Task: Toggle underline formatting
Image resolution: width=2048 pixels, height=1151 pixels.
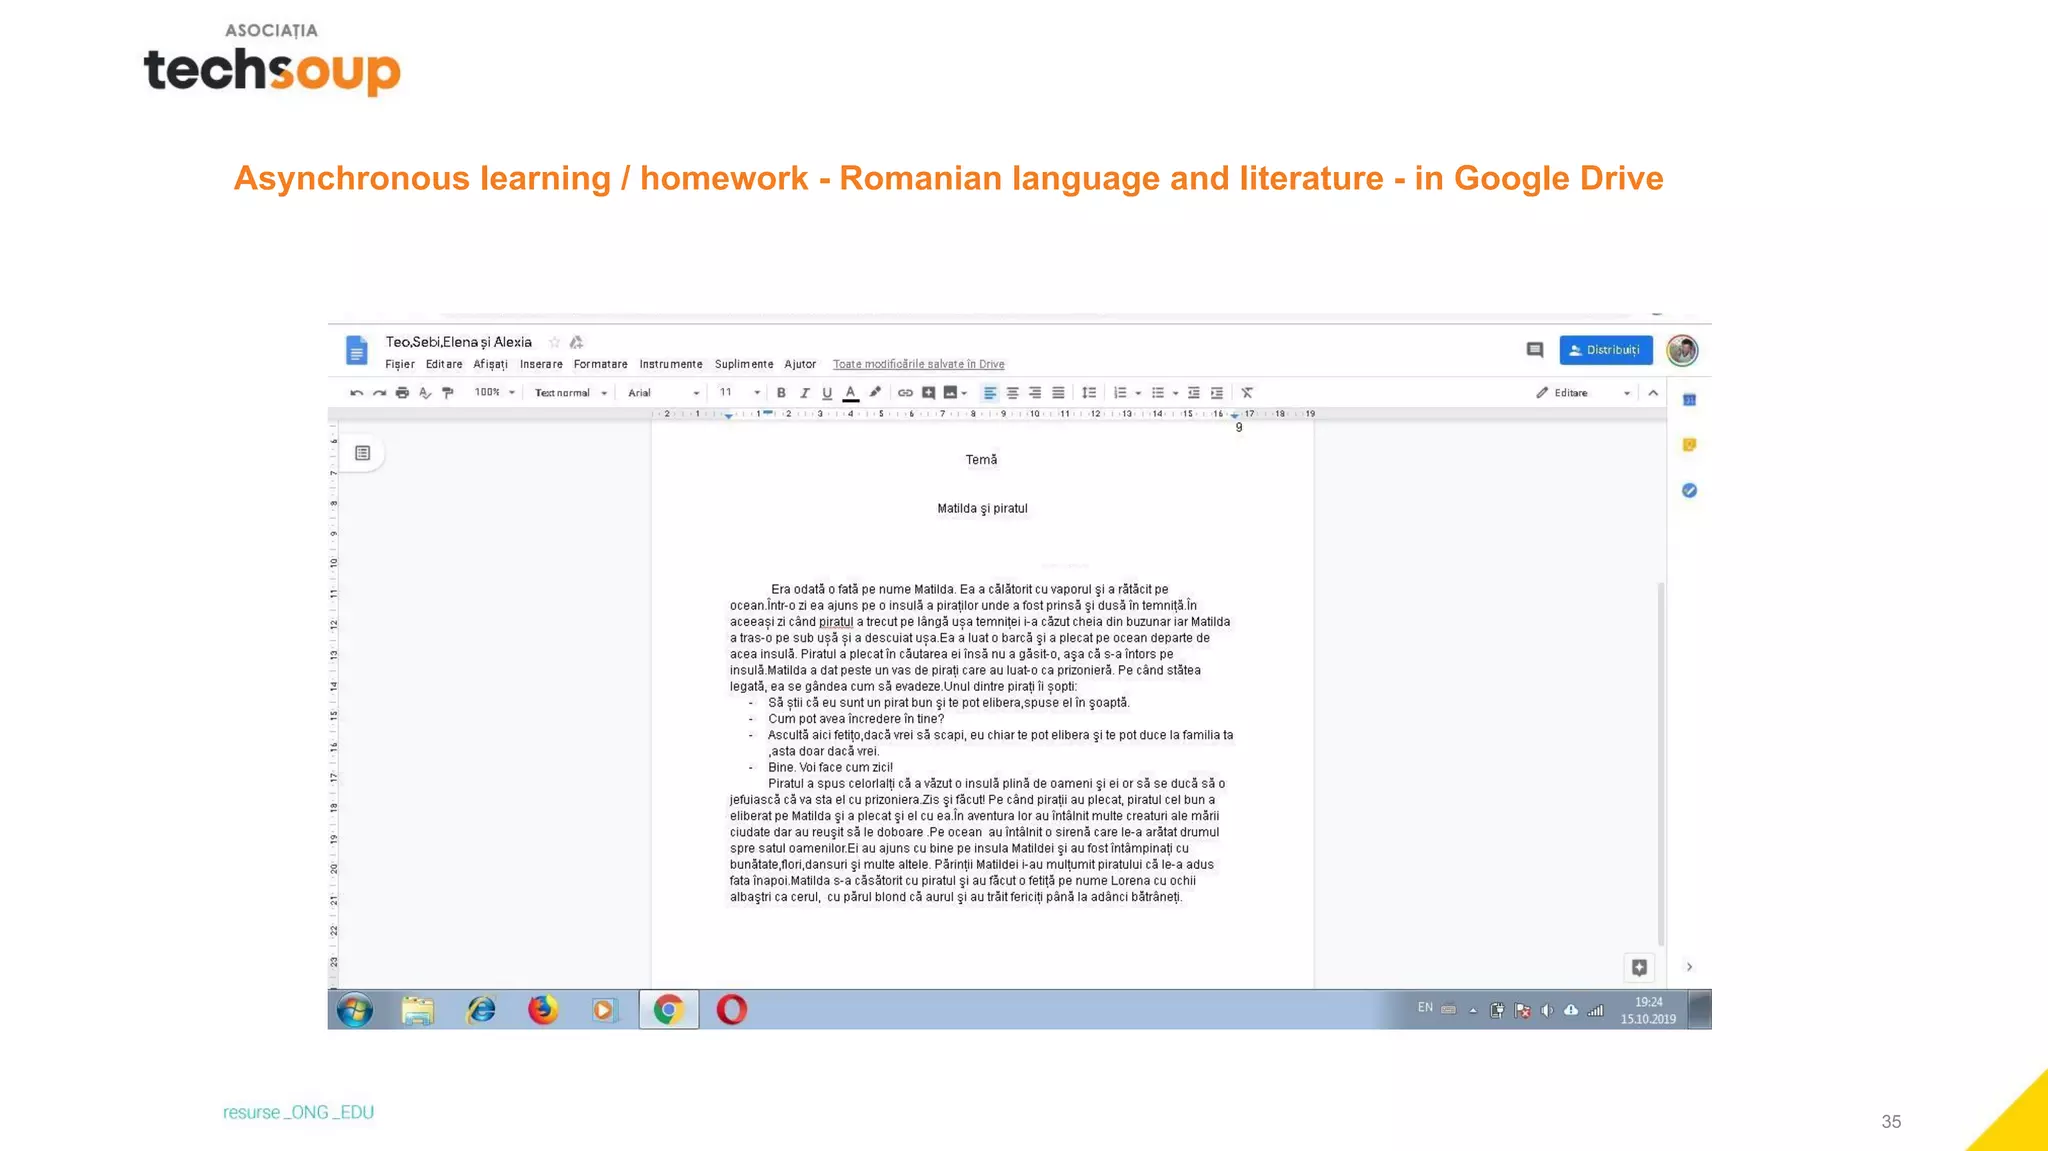Action: coord(827,393)
